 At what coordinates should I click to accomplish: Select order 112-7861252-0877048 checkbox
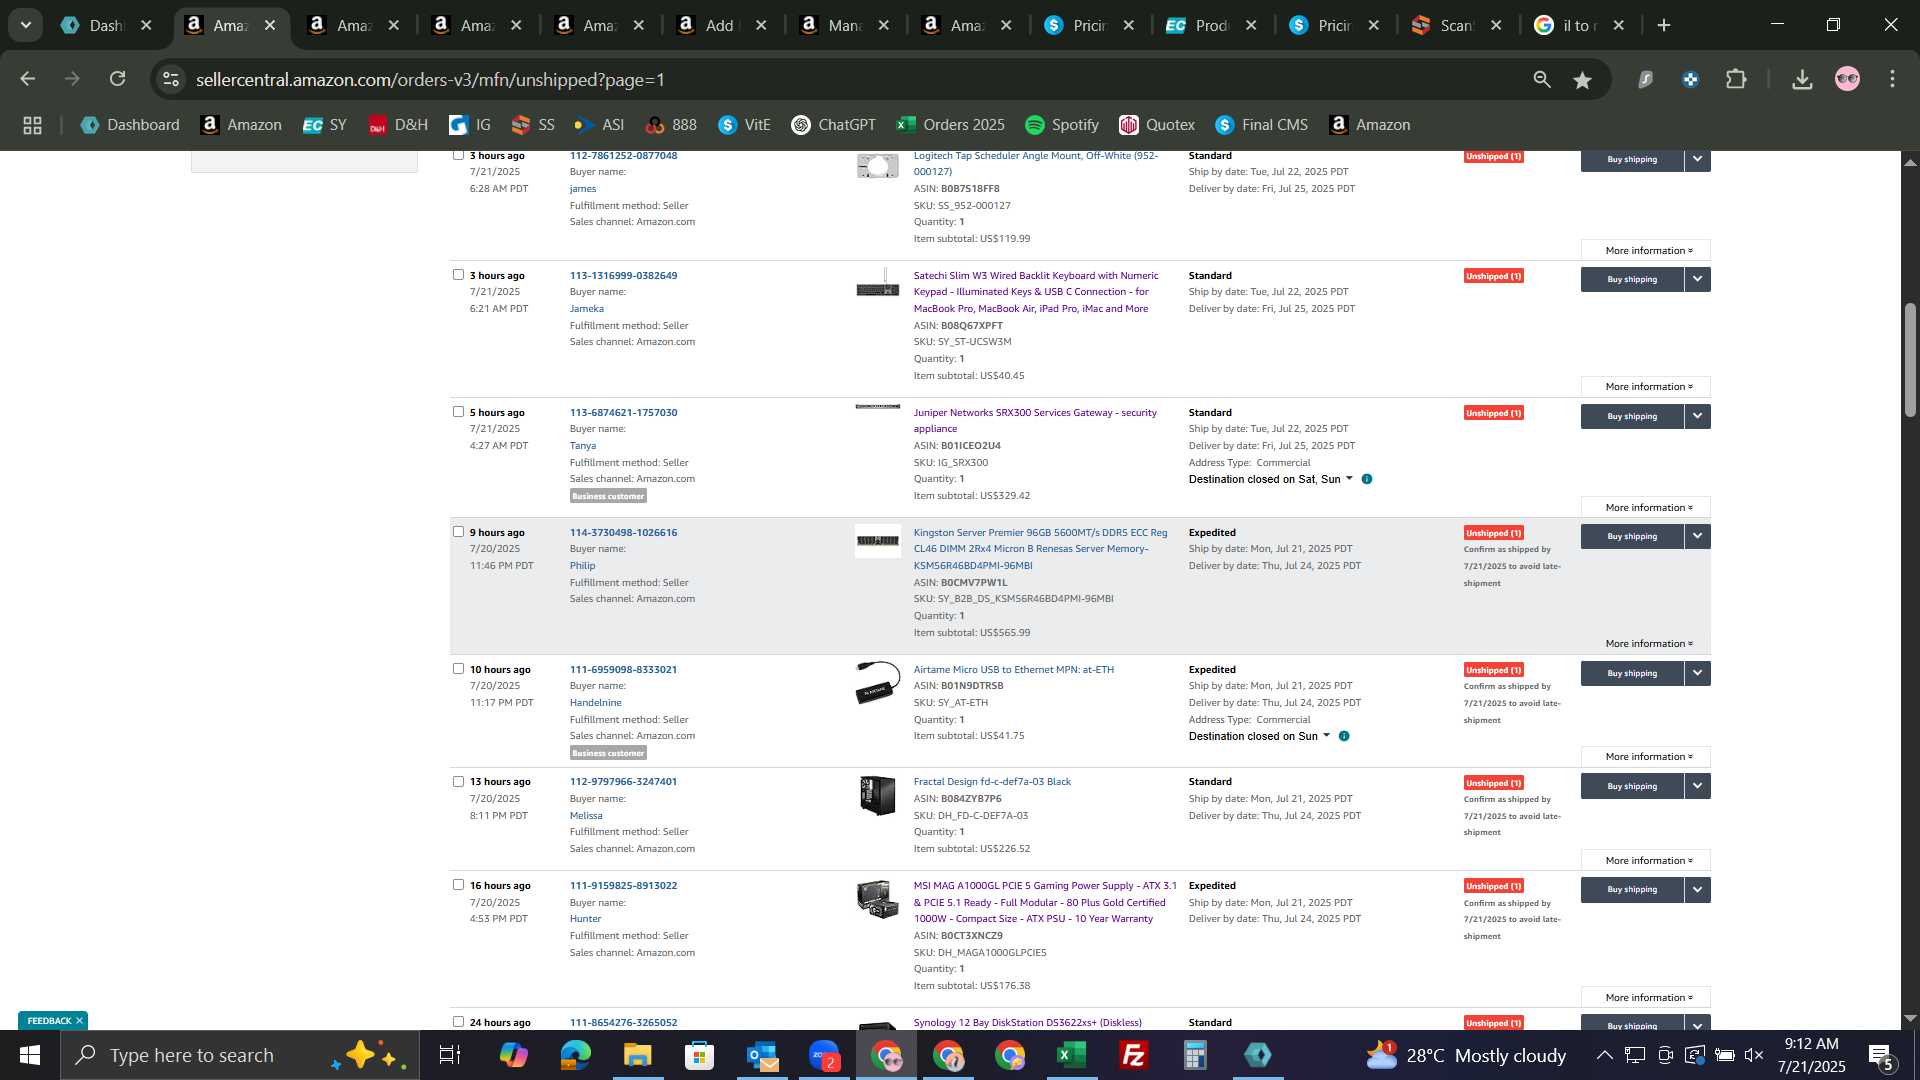coord(458,155)
